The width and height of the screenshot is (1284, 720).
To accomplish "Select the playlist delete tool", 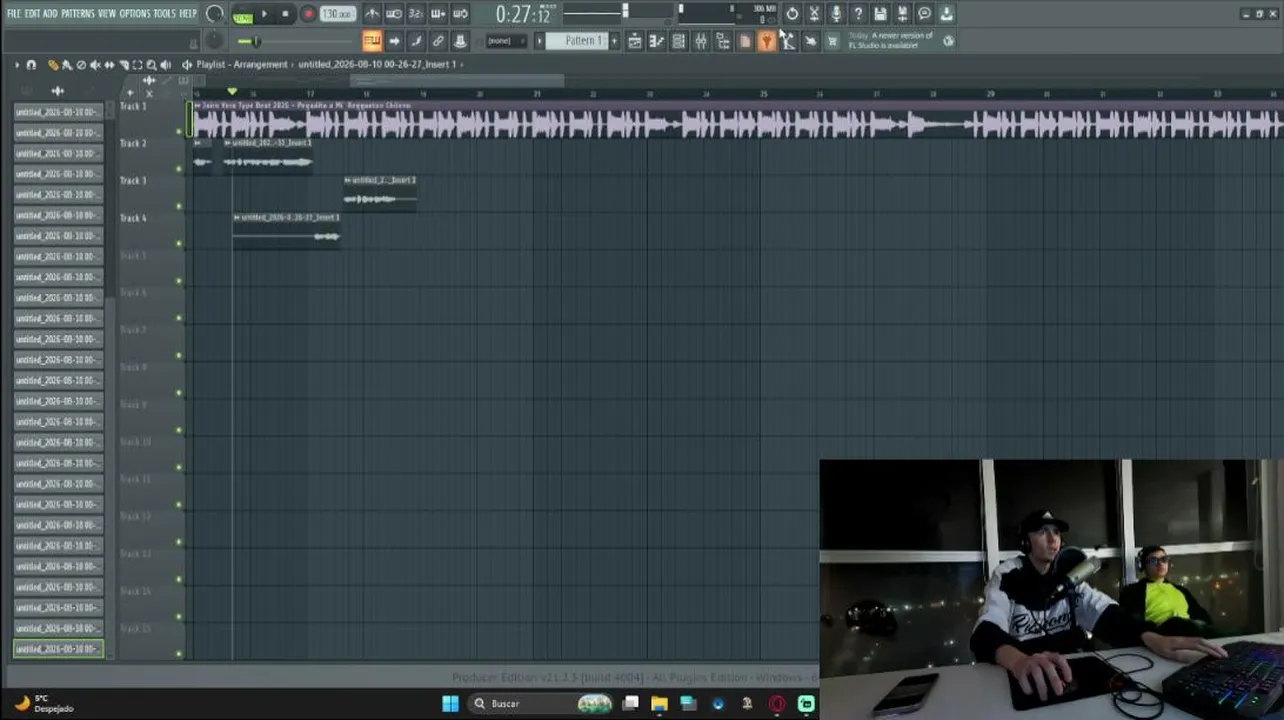I will 81,65.
